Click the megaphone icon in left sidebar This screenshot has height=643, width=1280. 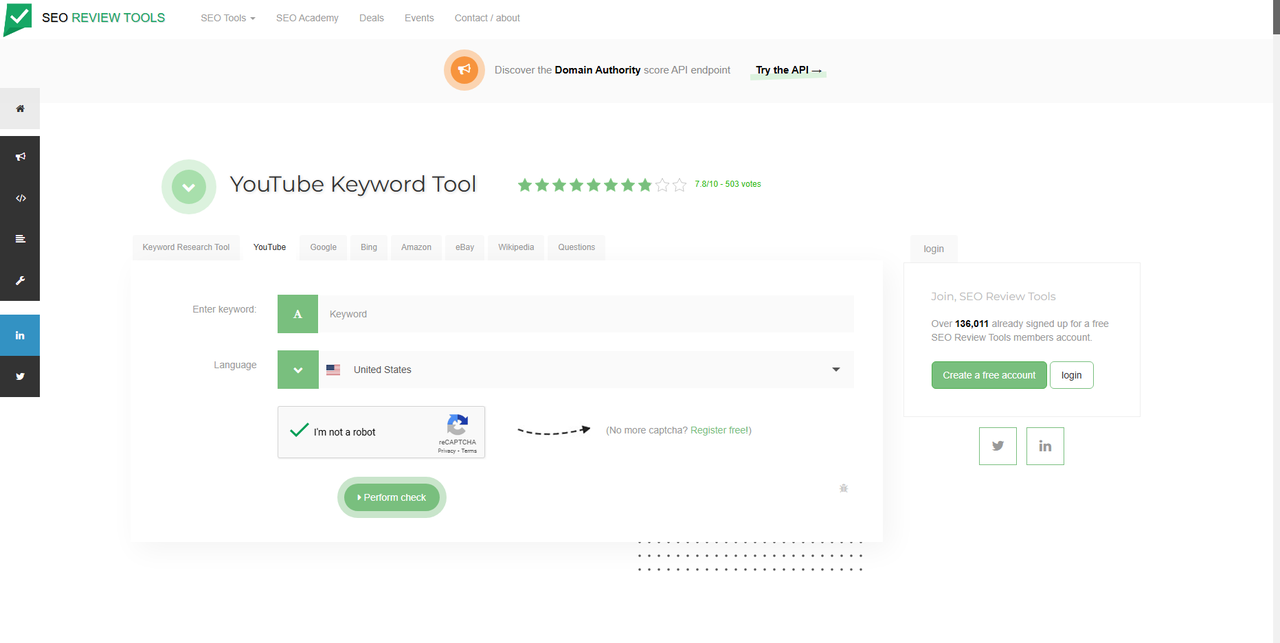click(20, 157)
